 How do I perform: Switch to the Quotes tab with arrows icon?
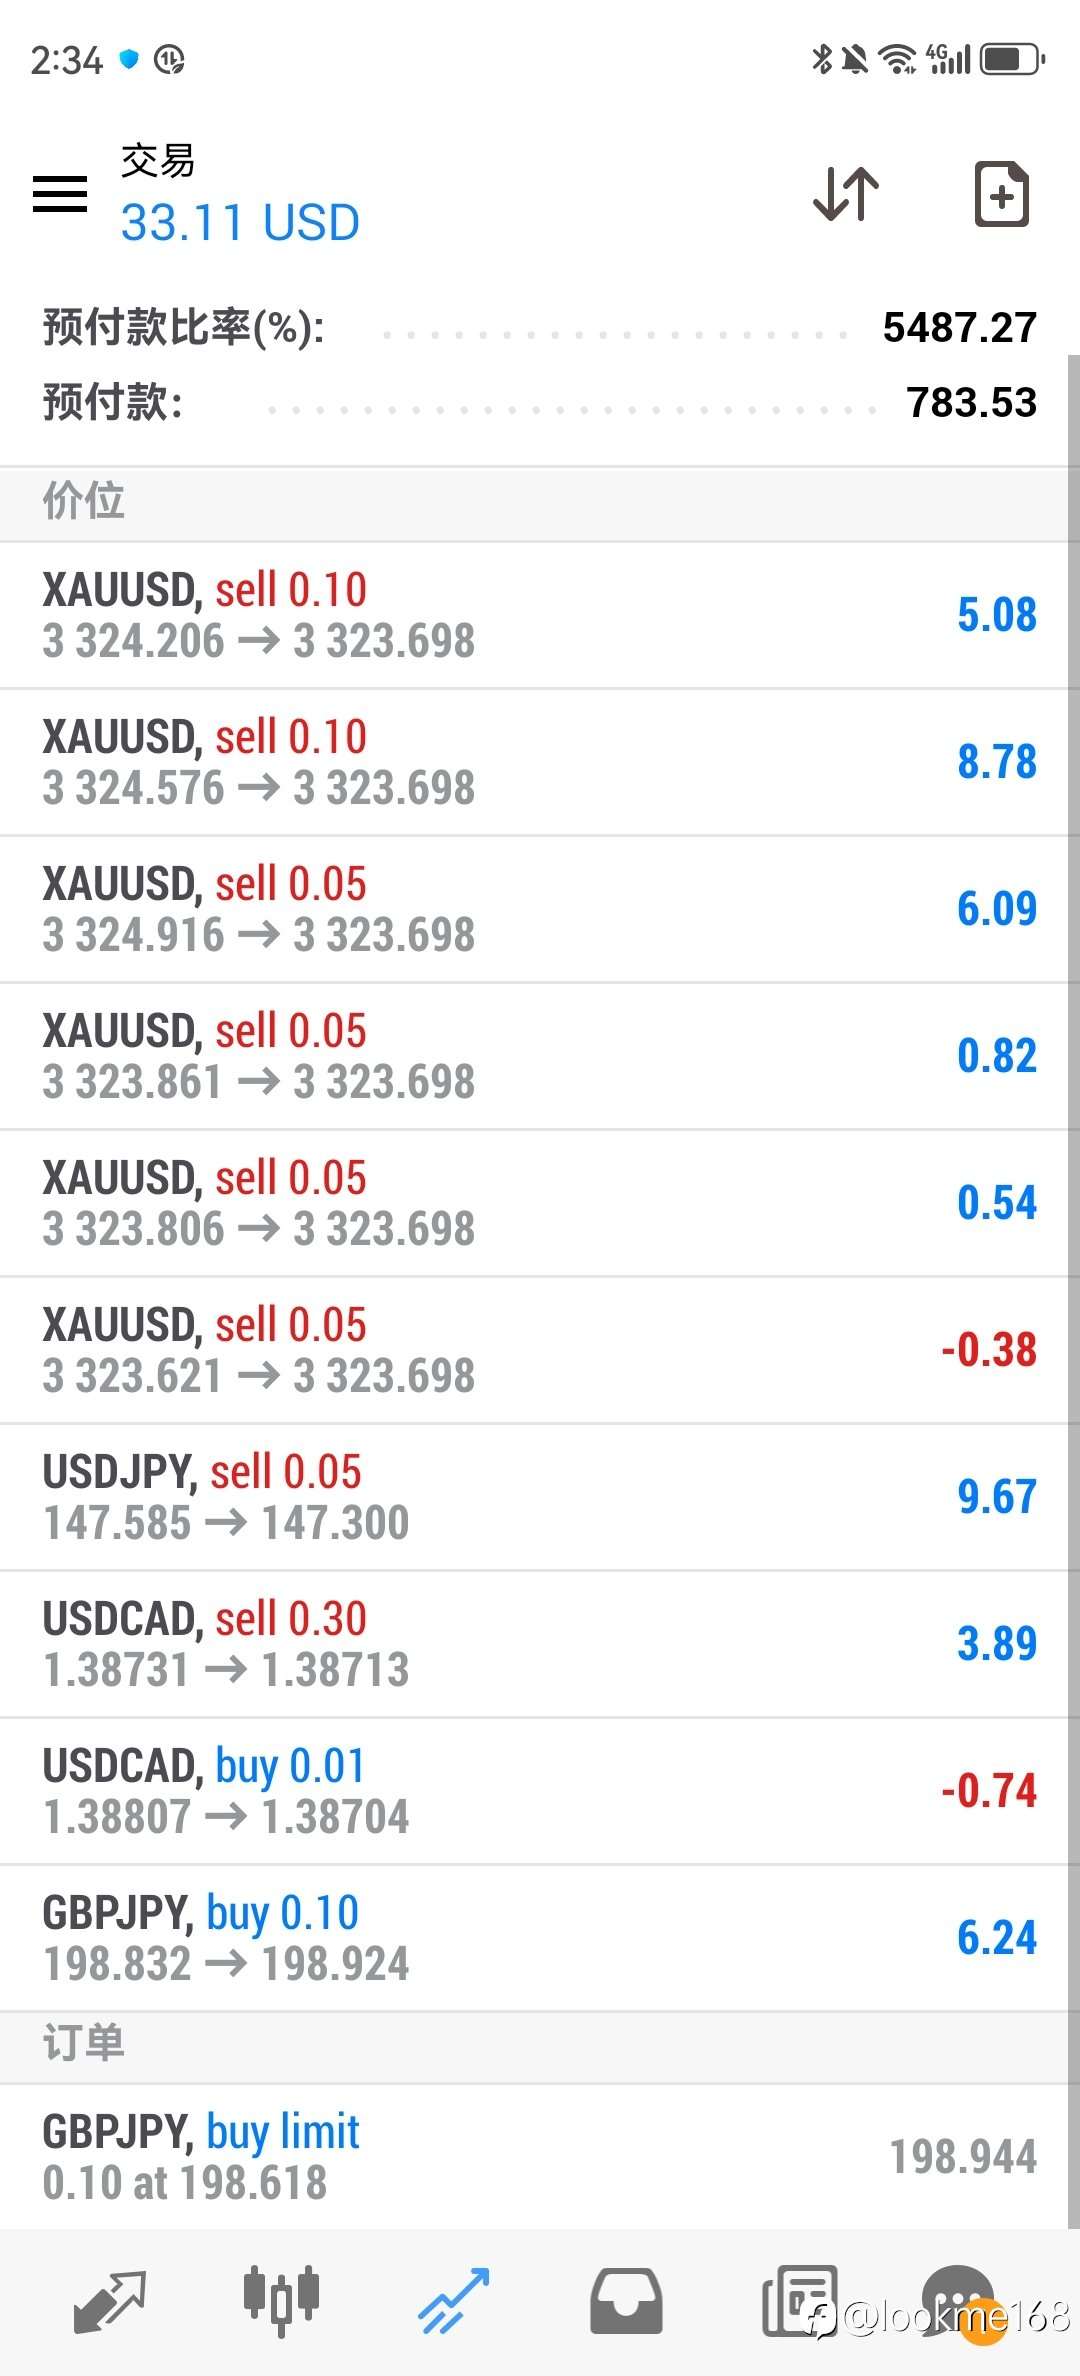(x=110, y=2300)
